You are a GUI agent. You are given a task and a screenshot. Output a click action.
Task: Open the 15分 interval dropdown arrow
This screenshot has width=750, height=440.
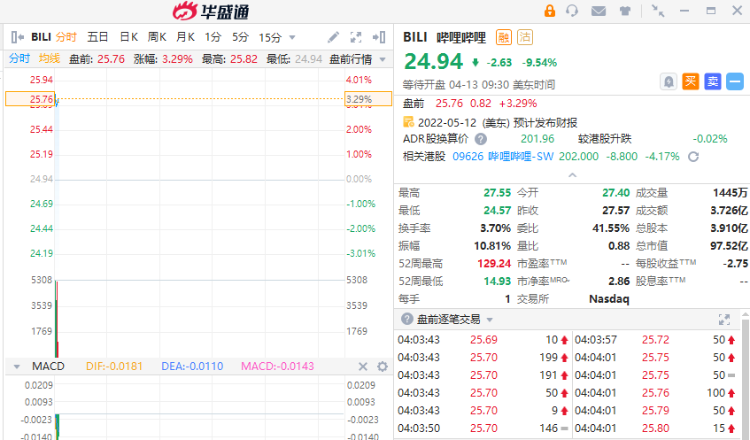[x=290, y=37]
